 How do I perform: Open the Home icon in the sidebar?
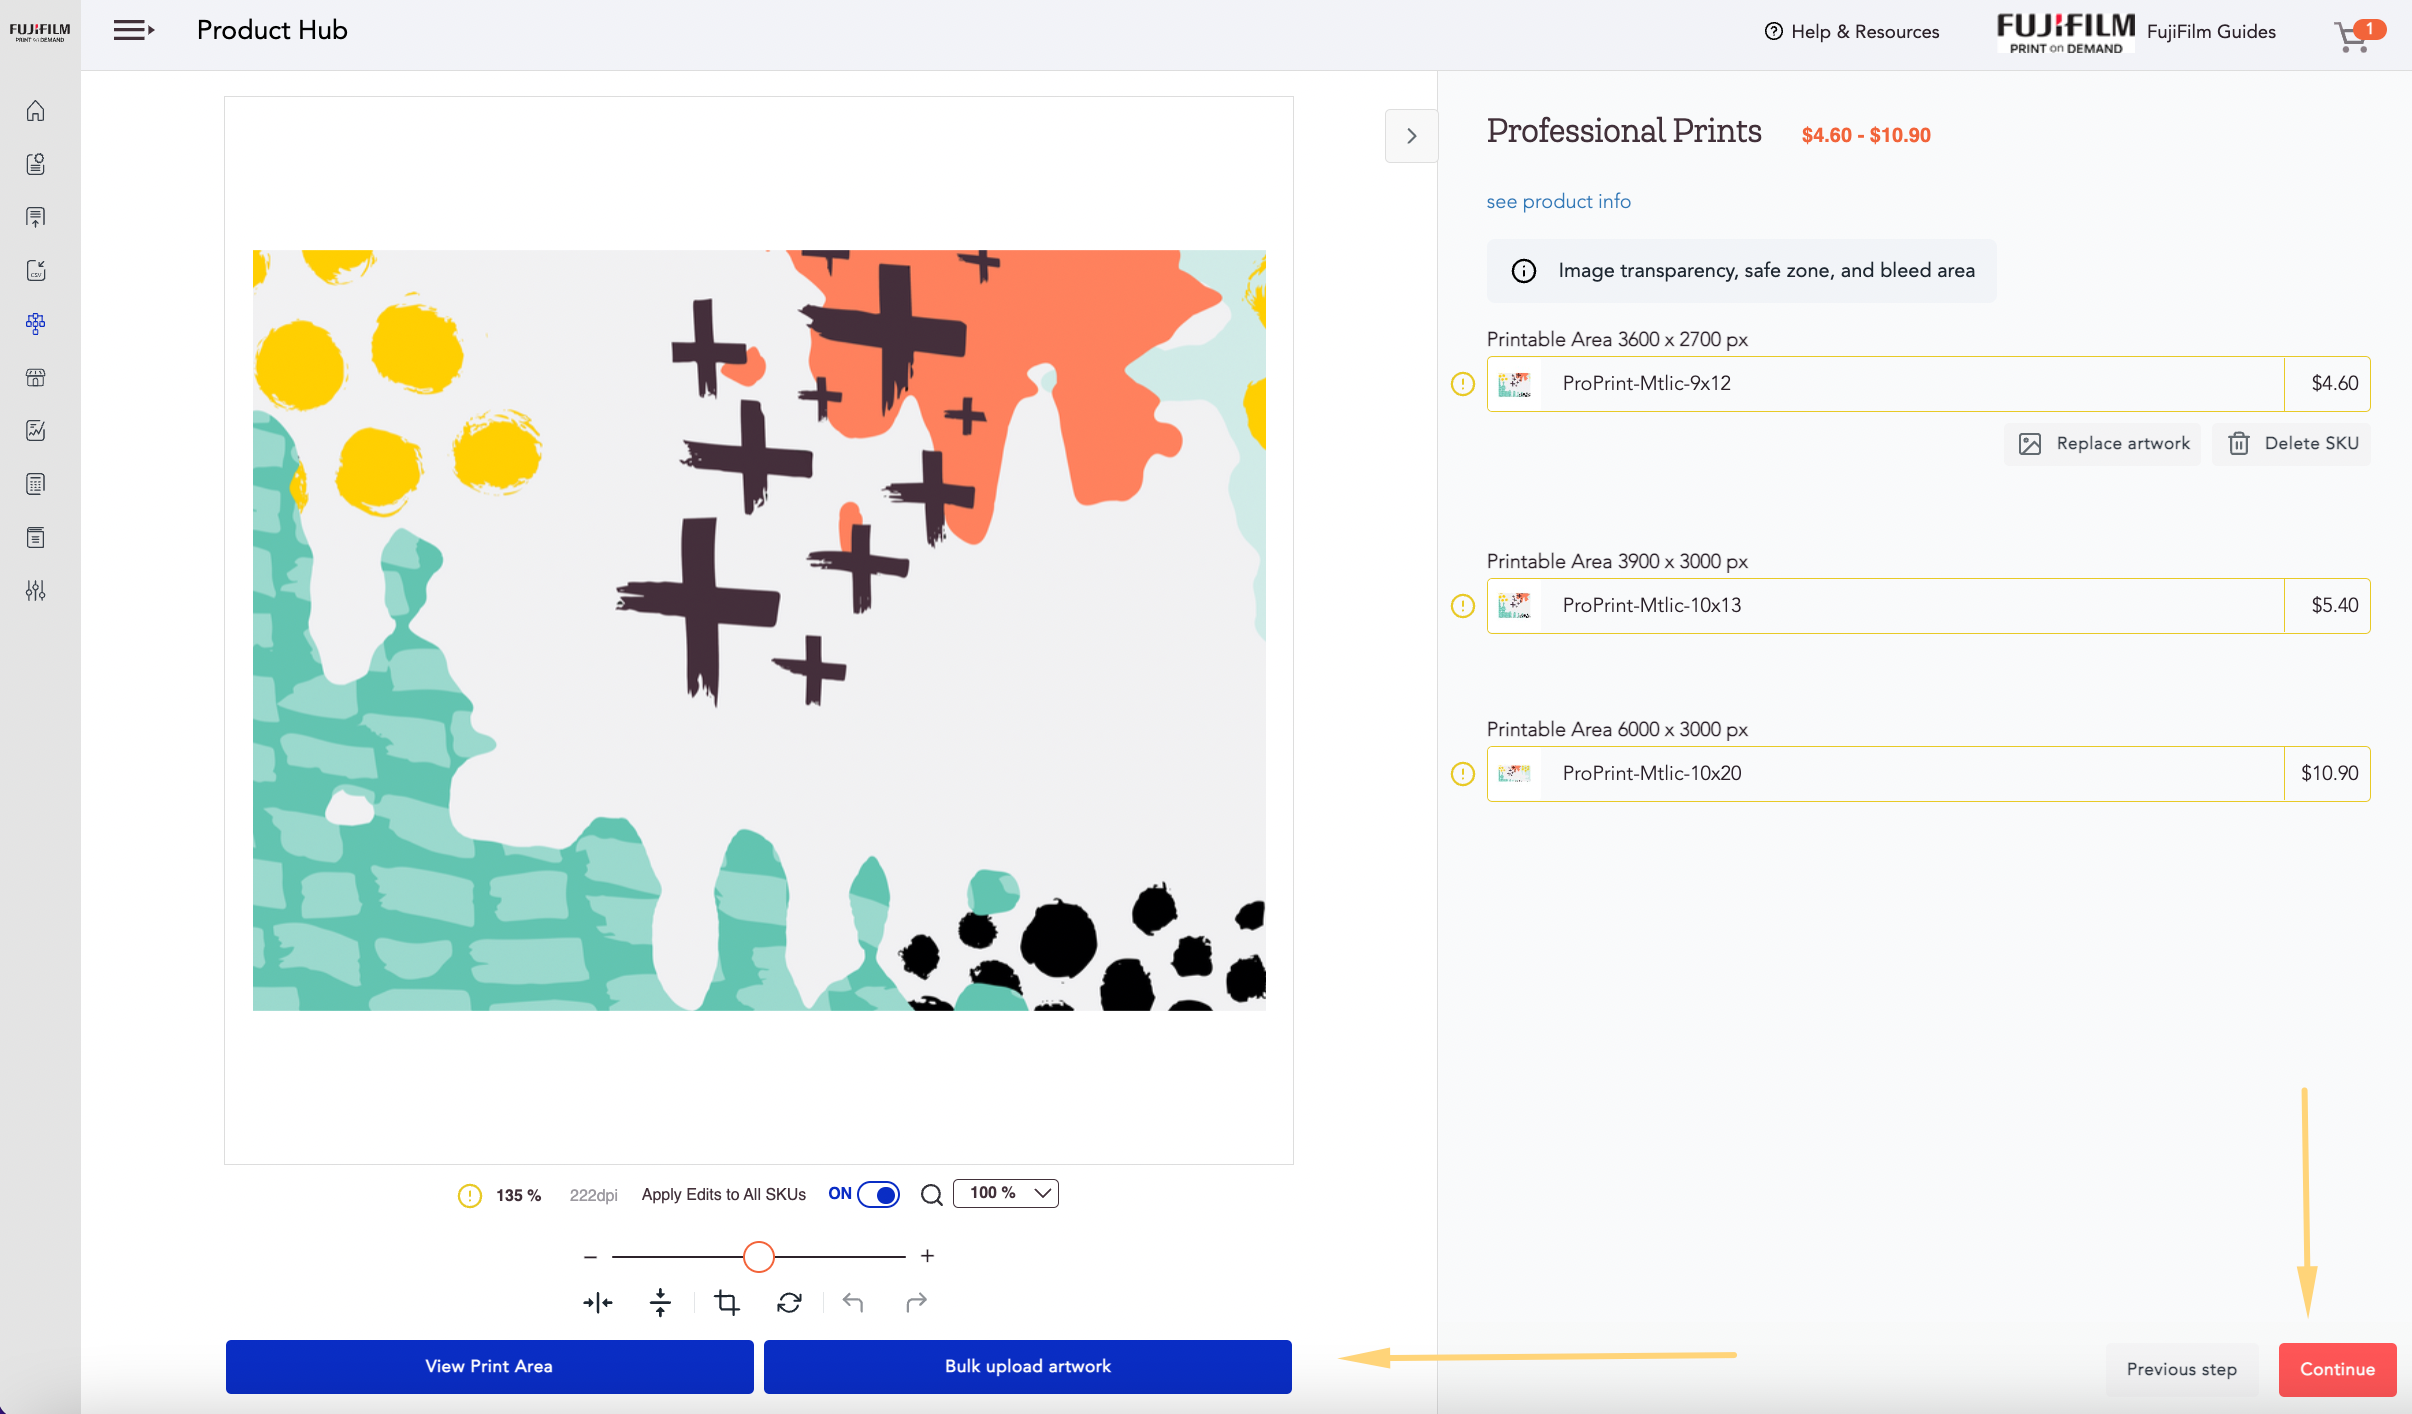click(x=36, y=110)
